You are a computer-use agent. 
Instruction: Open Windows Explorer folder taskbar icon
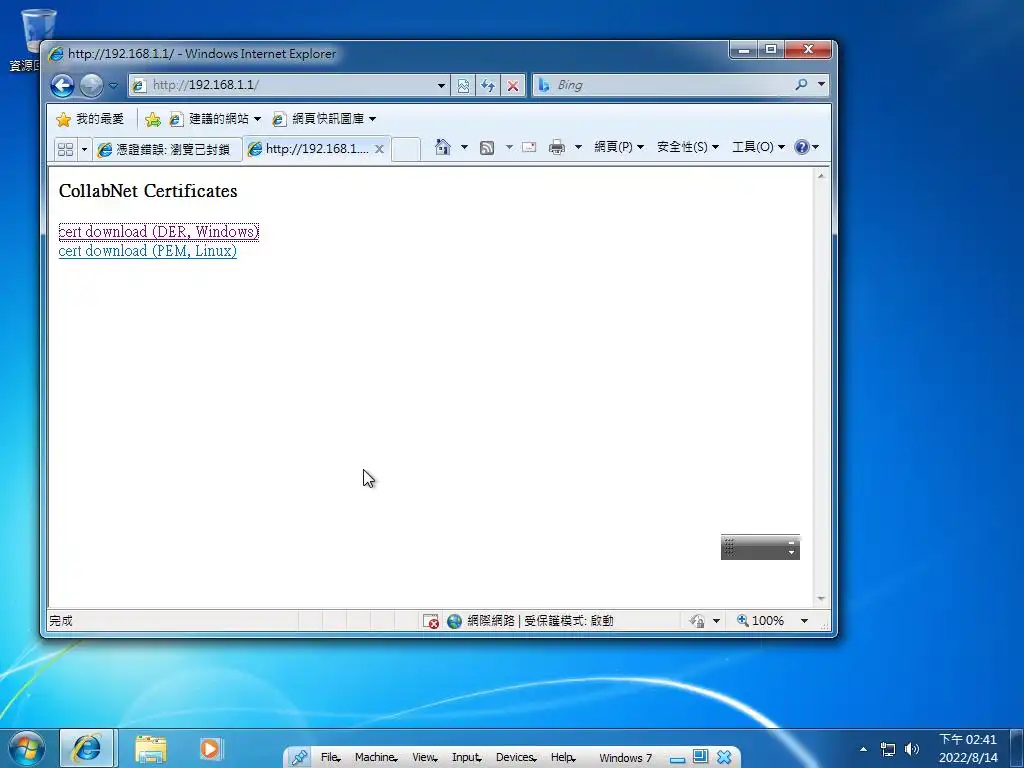151,749
